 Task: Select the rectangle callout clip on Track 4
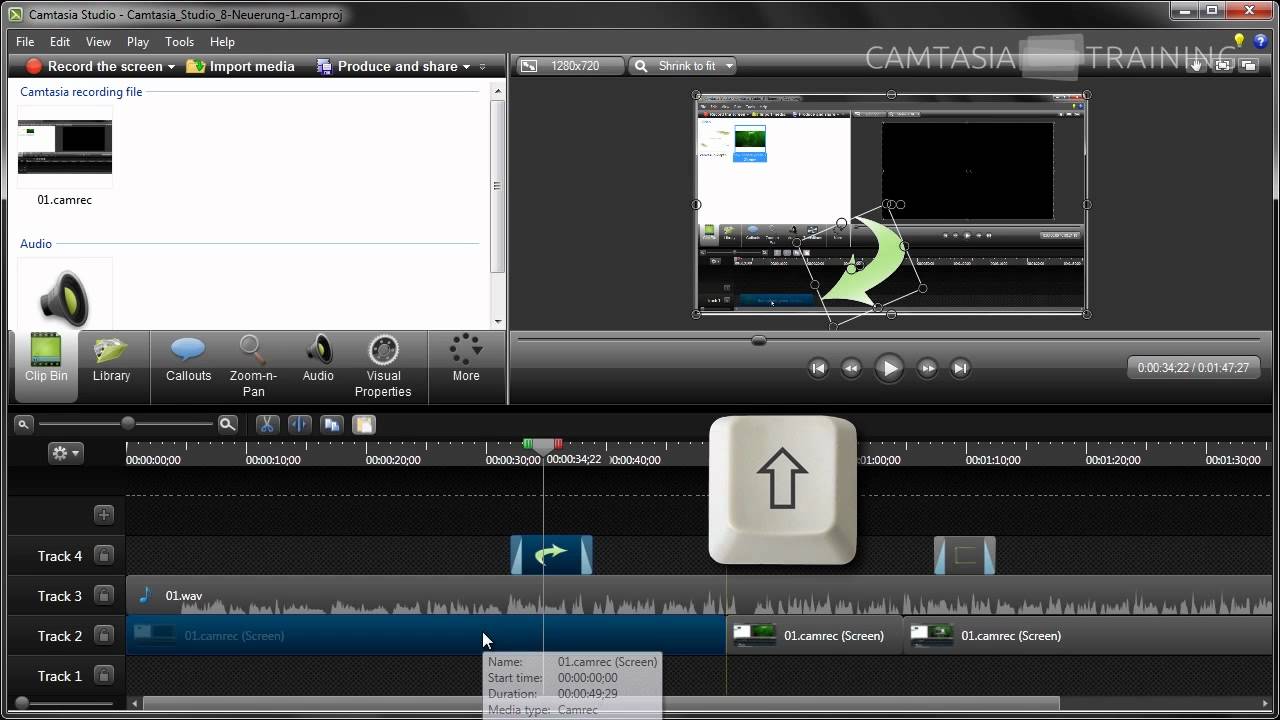pos(965,555)
